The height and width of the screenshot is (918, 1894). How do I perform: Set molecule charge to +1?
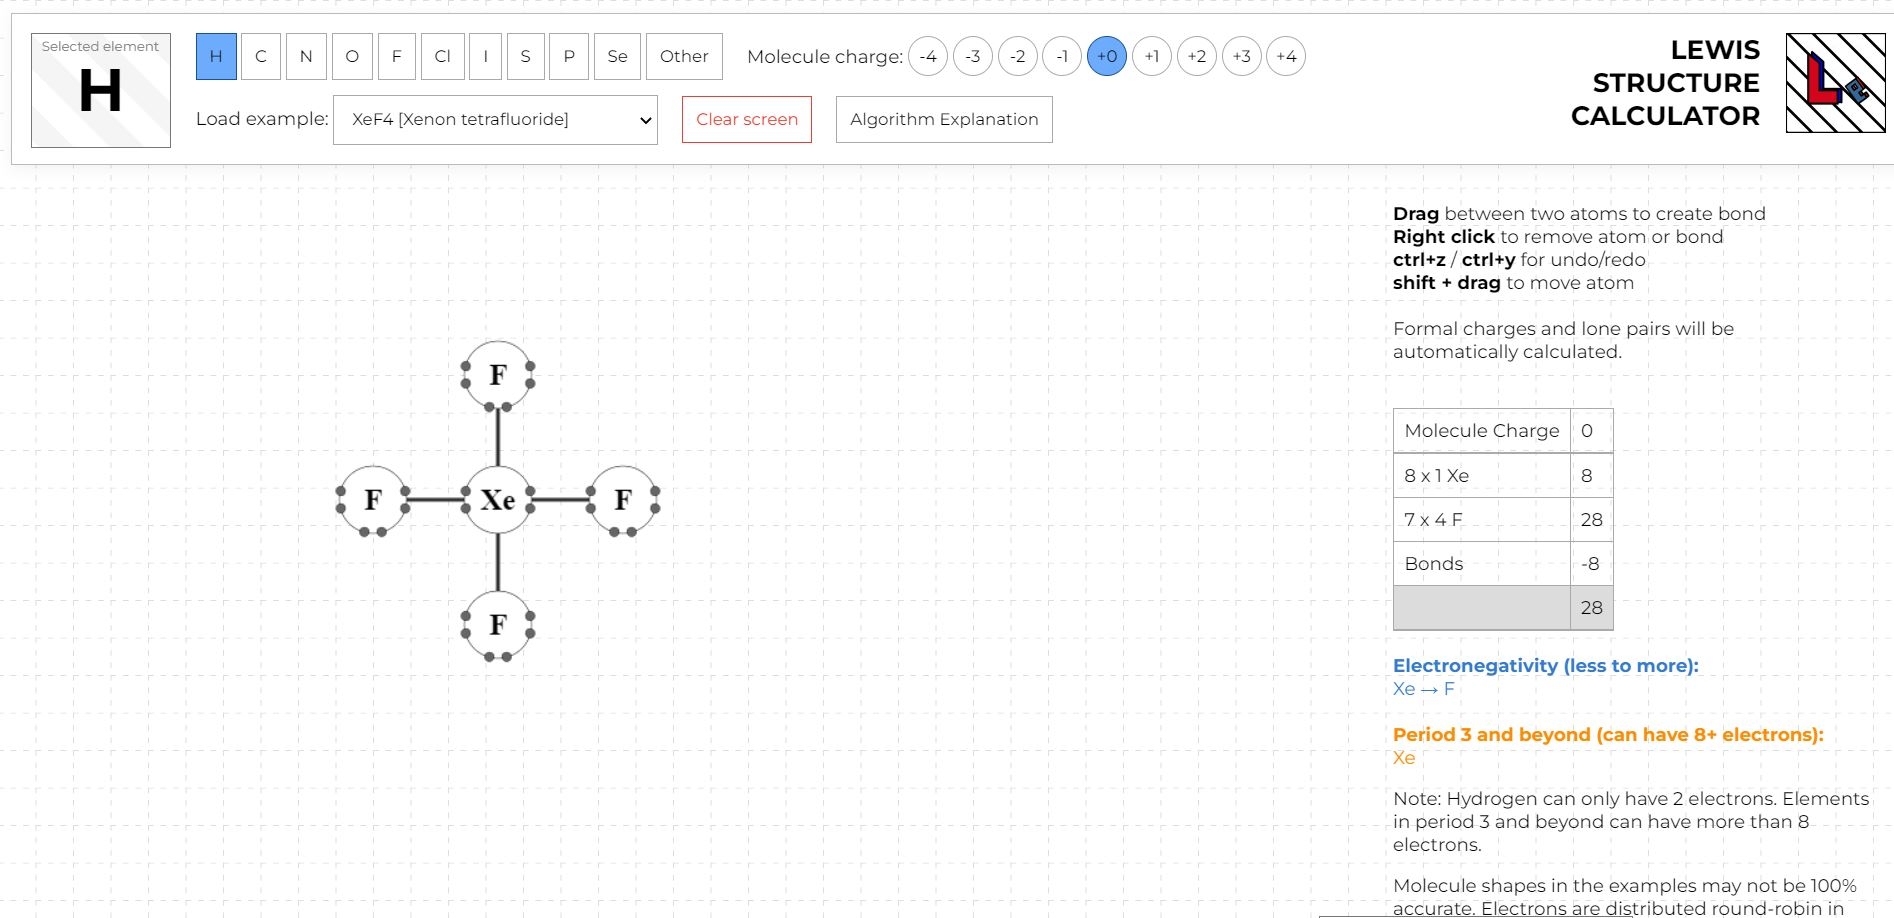click(x=1151, y=56)
